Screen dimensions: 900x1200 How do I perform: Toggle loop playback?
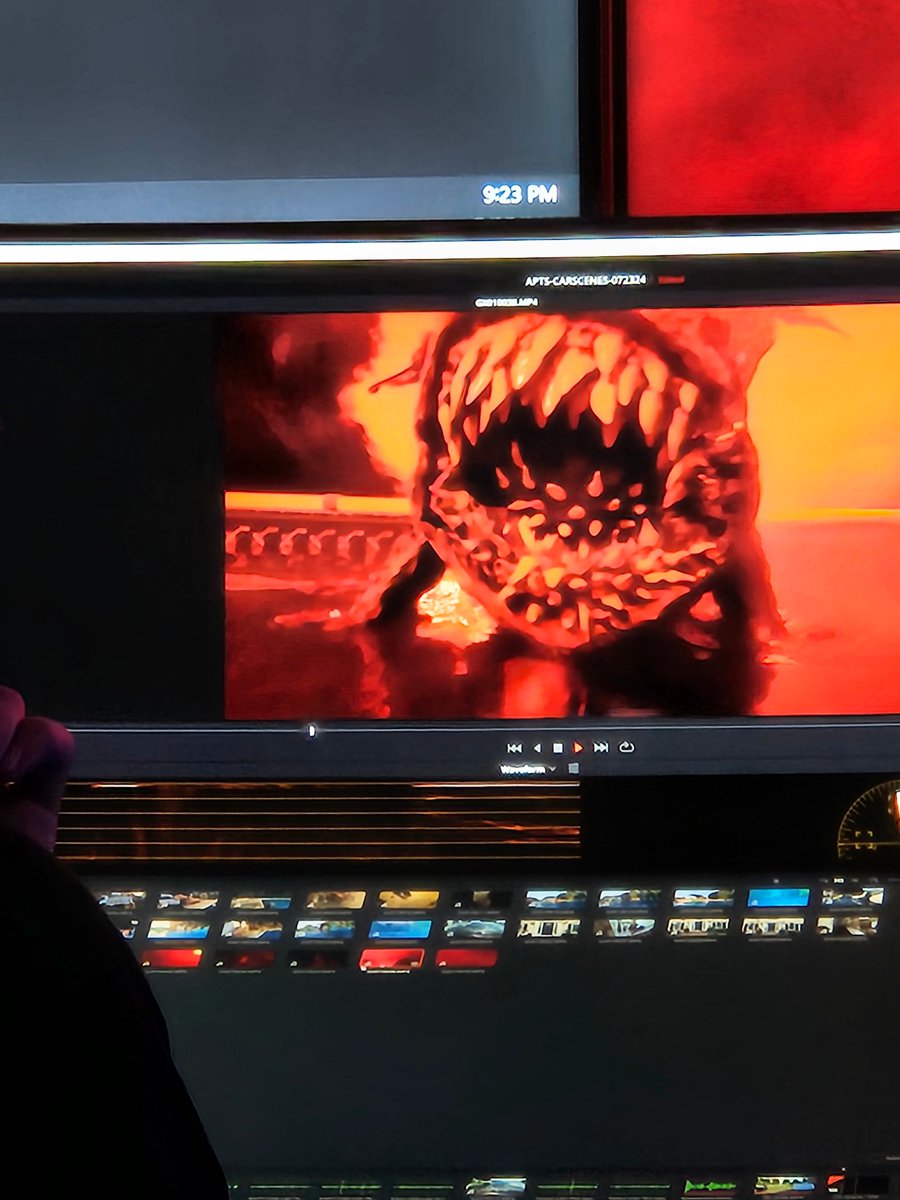point(627,747)
